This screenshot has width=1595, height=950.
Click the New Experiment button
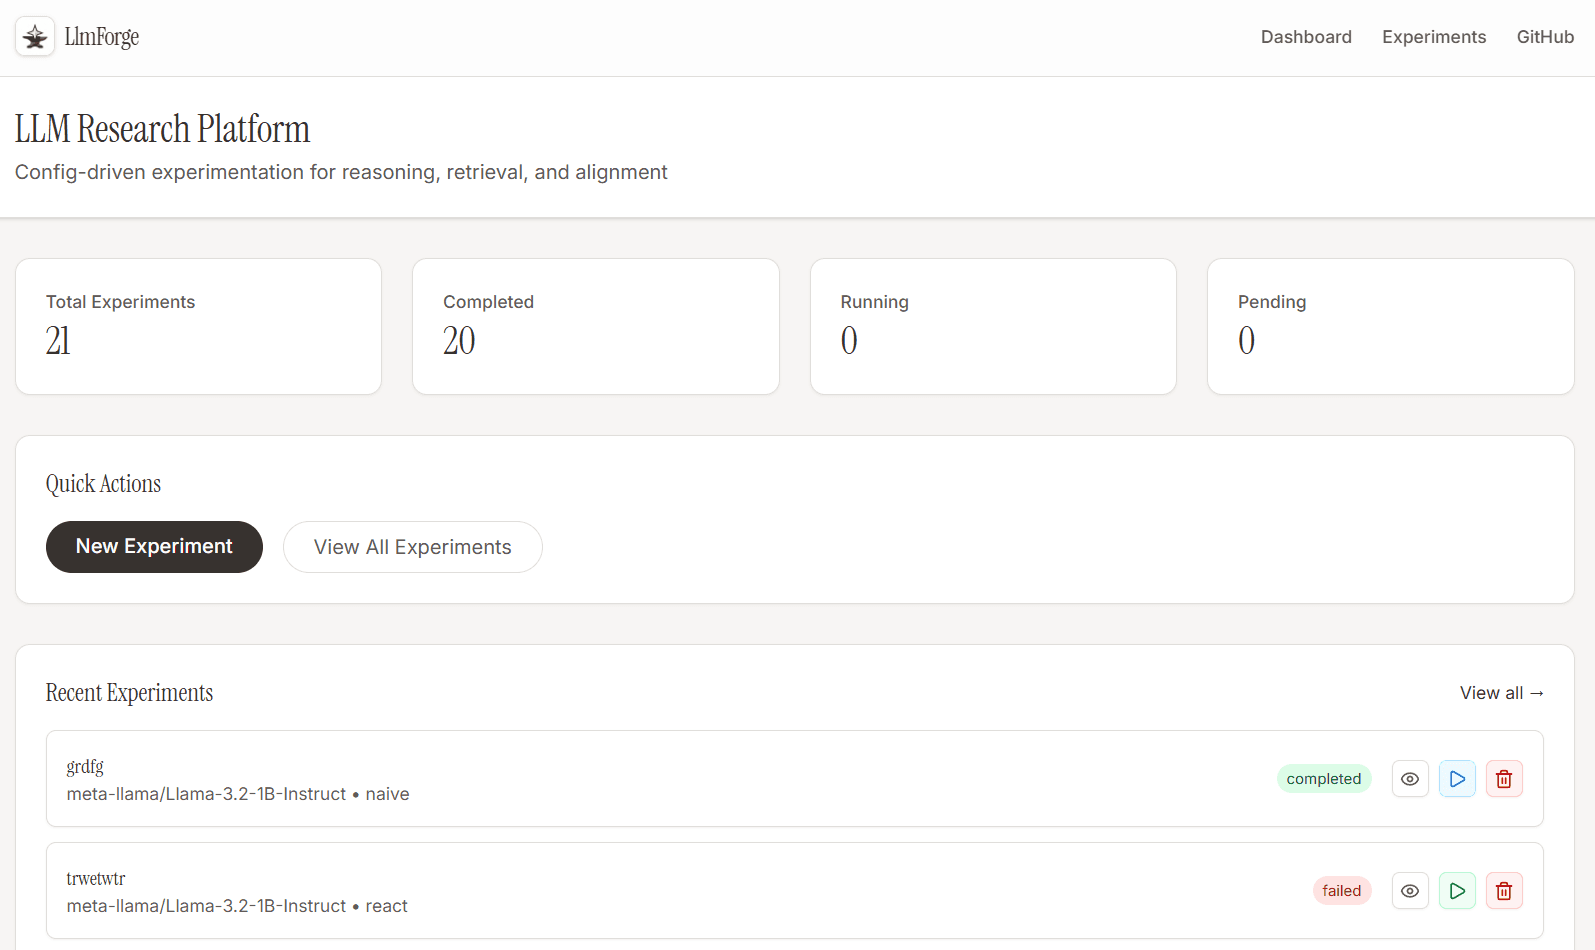pyautogui.click(x=154, y=547)
